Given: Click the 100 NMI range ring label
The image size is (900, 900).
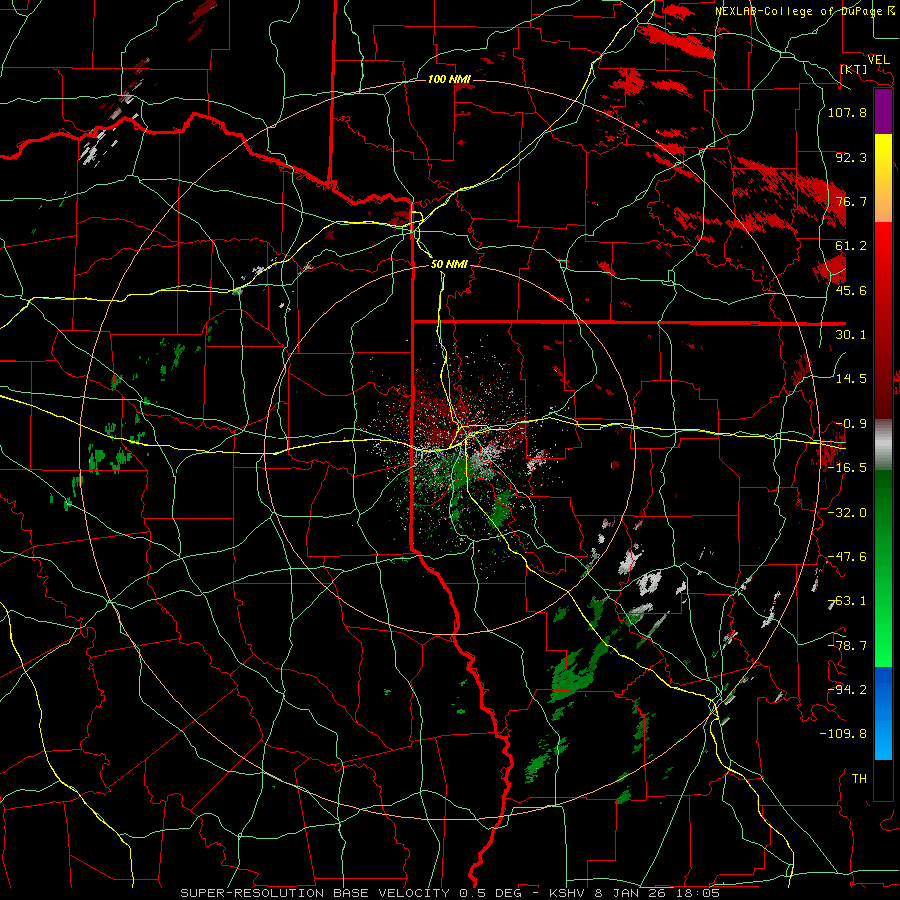Looking at the screenshot, I should click(449, 79).
